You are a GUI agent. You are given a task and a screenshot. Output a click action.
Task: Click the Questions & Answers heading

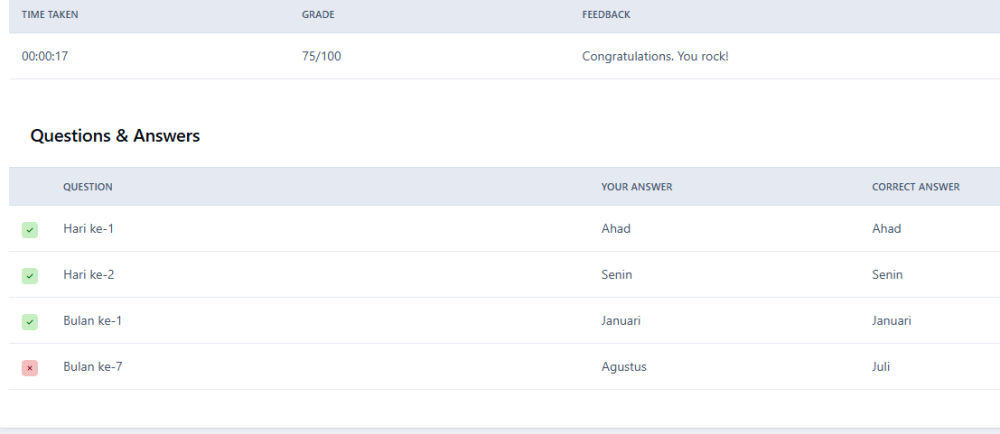[x=115, y=136]
